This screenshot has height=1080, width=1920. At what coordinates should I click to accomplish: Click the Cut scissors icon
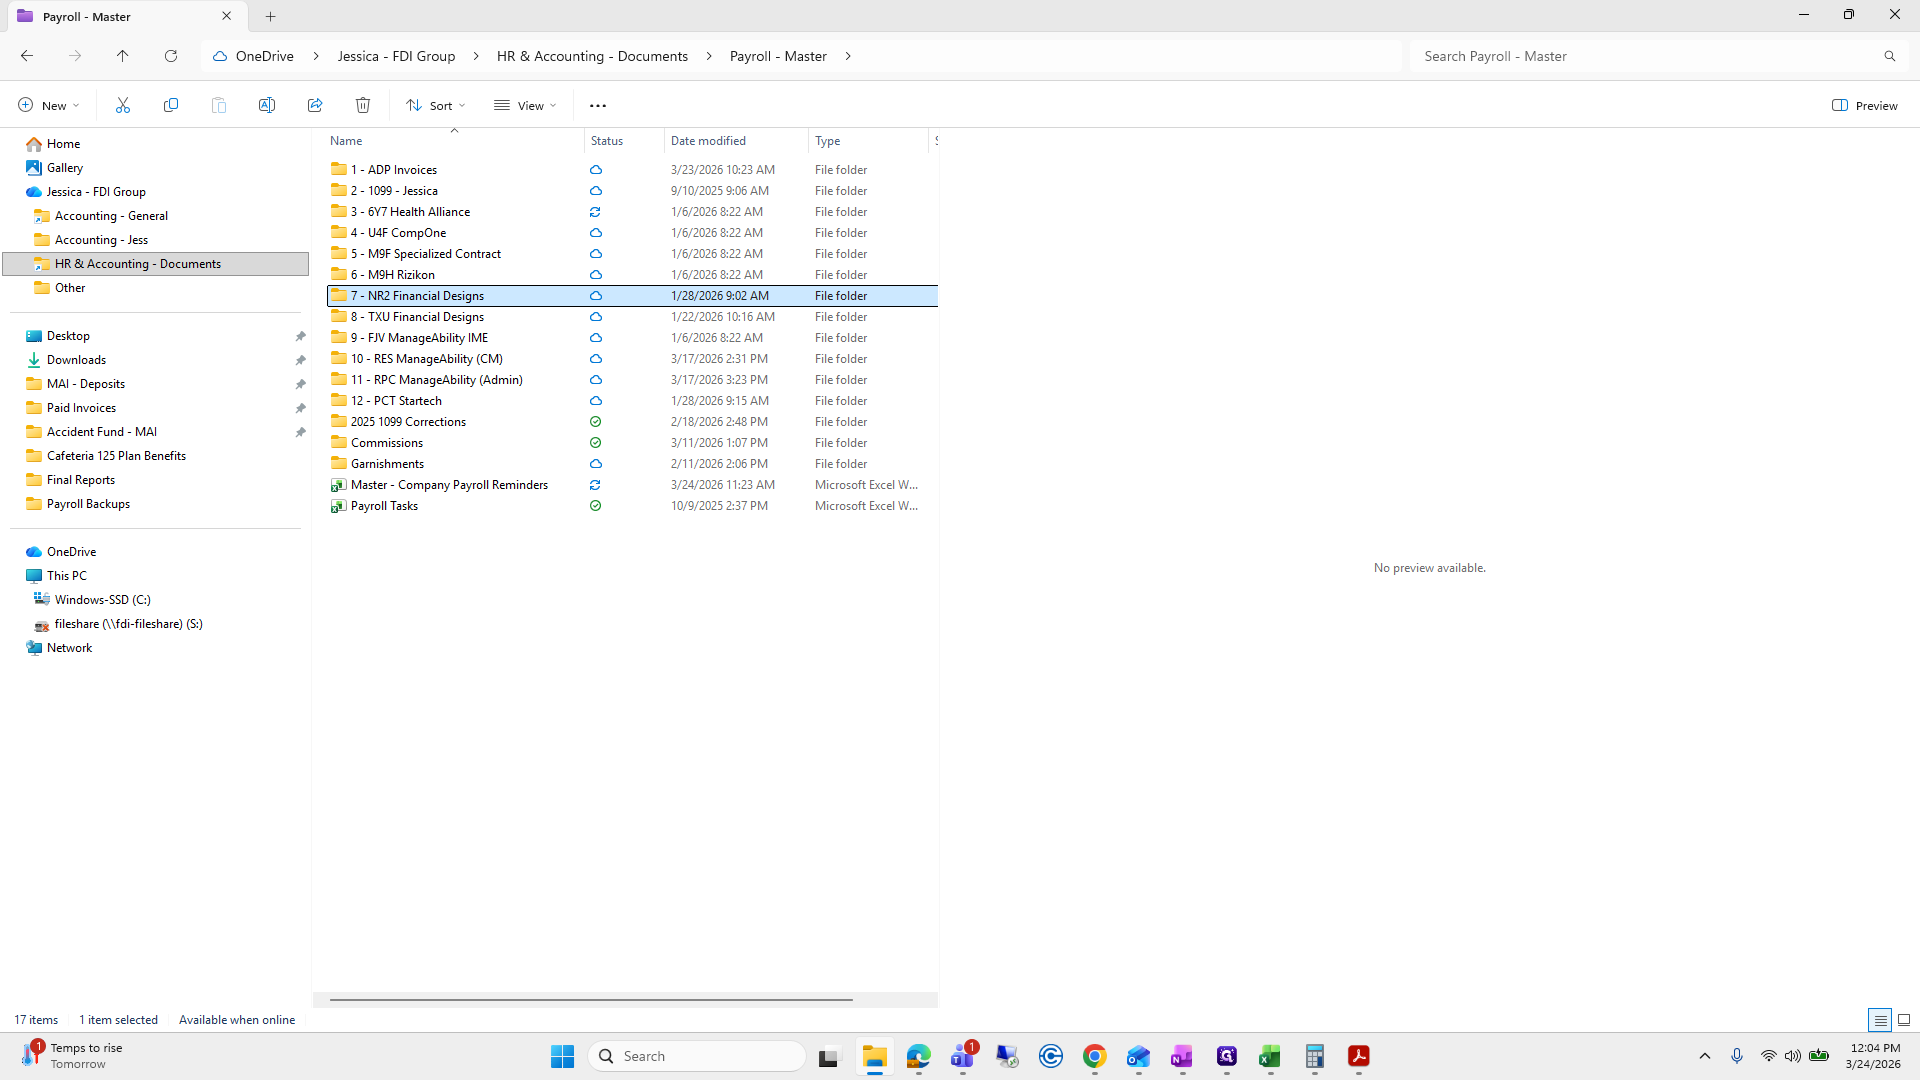pos(123,105)
